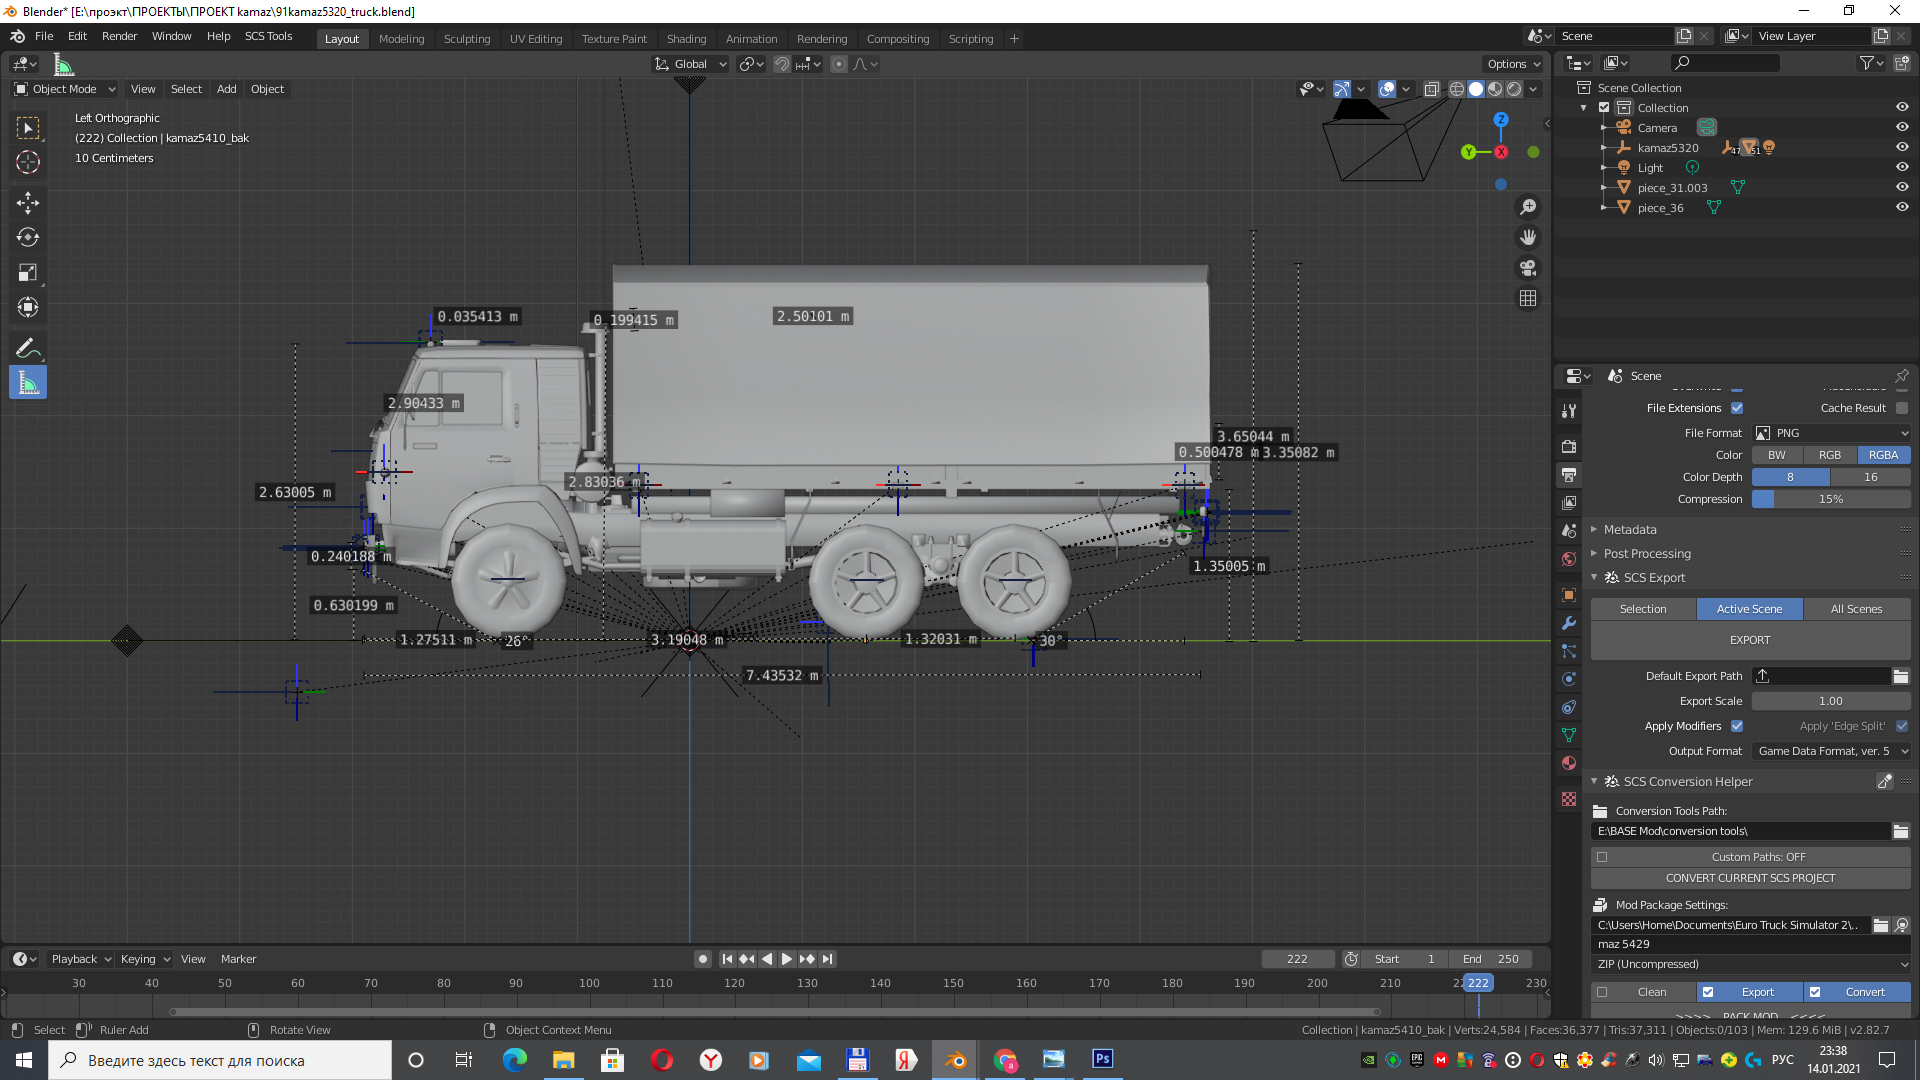Select the All Scenes export option
The image size is (1920, 1080).
coord(1856,609)
